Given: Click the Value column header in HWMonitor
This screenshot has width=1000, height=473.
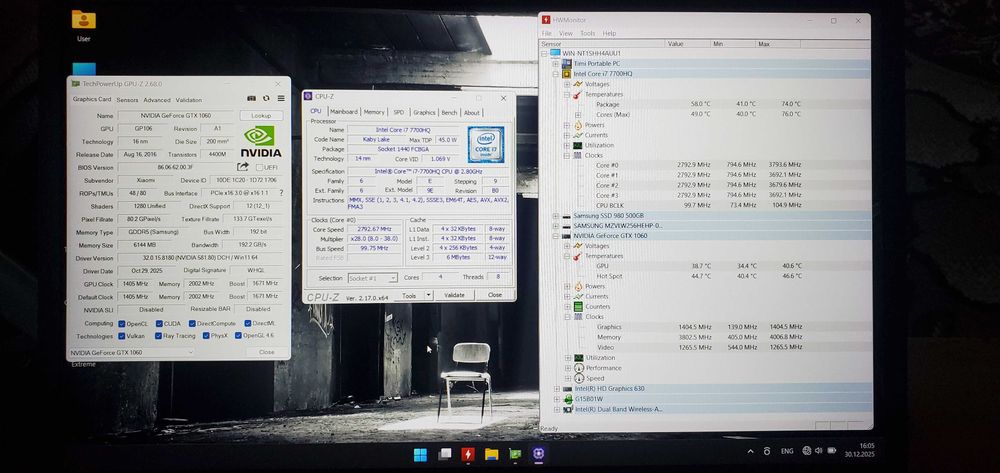Looking at the screenshot, I should tap(688, 44).
